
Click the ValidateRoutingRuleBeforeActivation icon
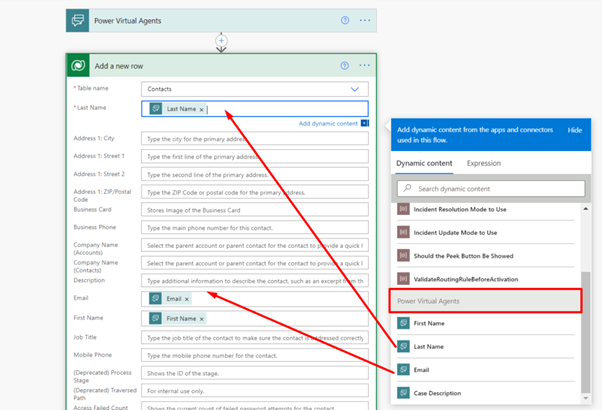coord(403,279)
